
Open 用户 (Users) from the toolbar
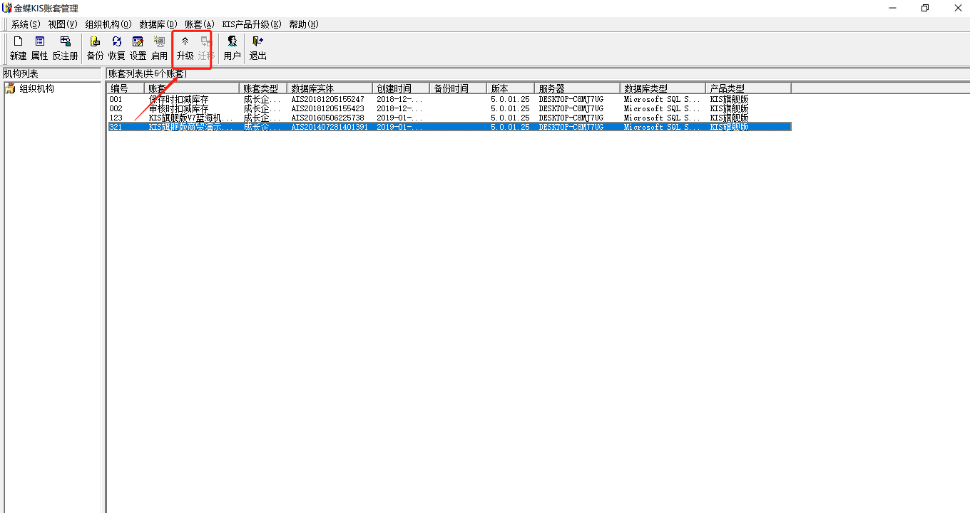[232, 48]
